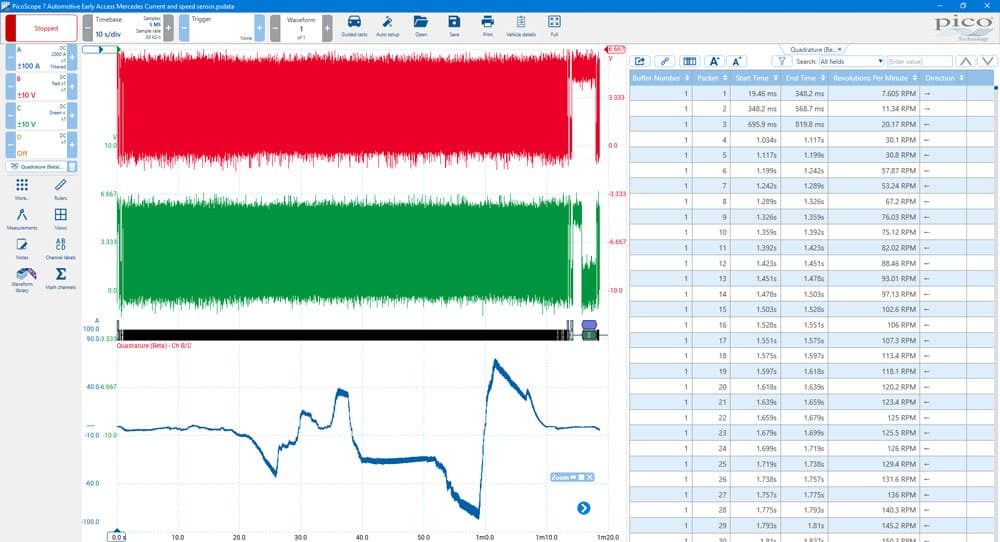Save the waveform data
1000x542 pixels.
(454, 26)
